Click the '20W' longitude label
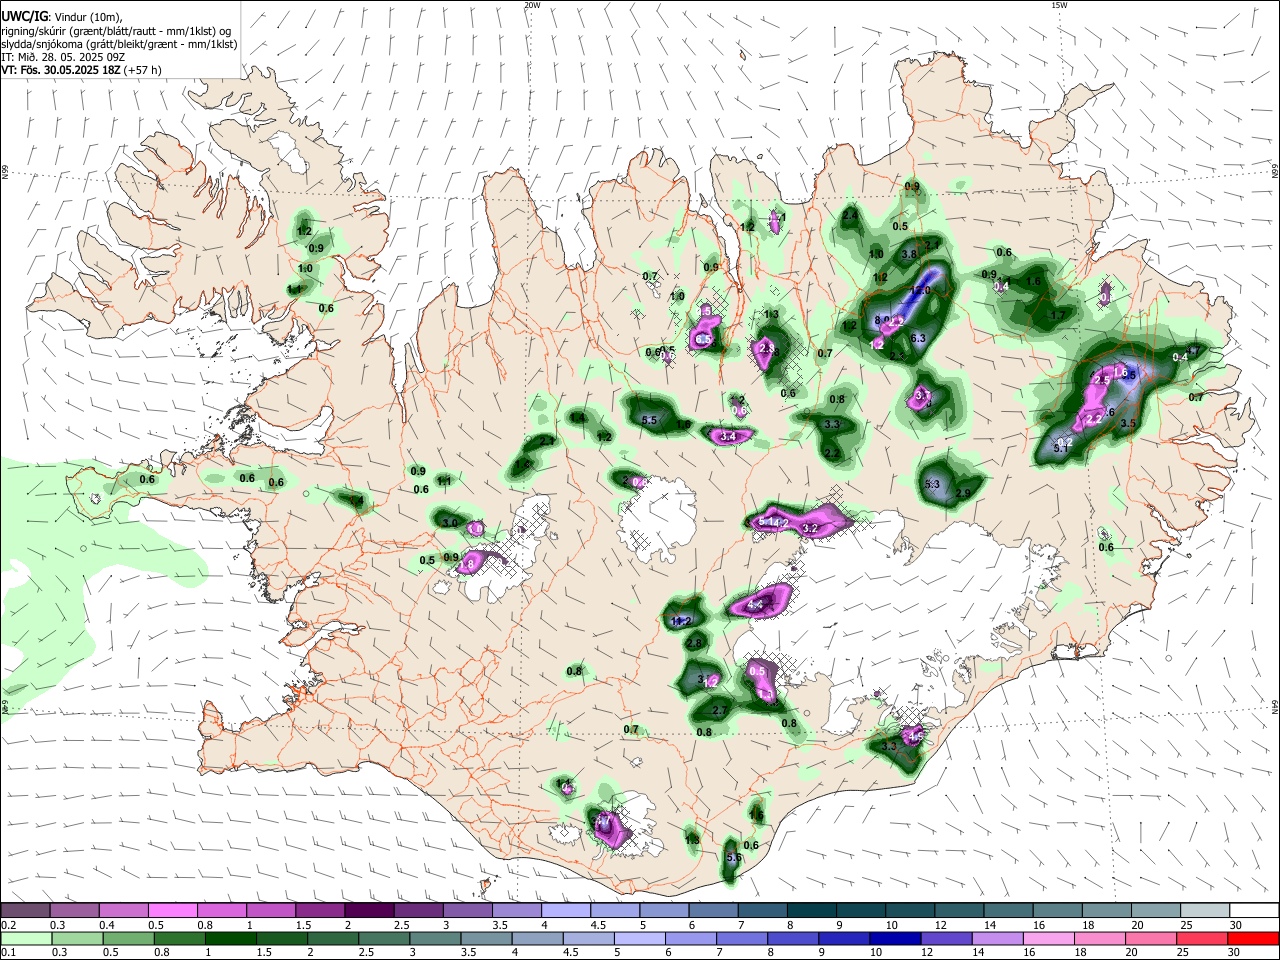Viewport: 1280px width, 960px height. pos(532,5)
